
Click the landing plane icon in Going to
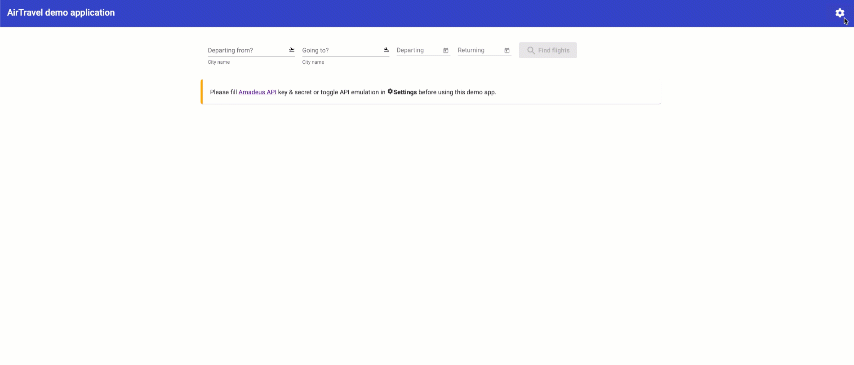386,50
